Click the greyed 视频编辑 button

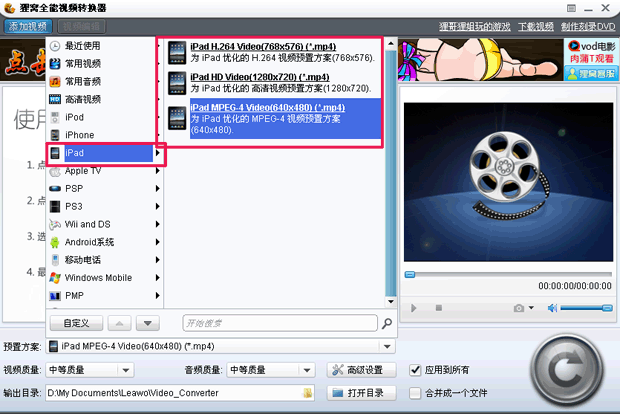coord(81,27)
